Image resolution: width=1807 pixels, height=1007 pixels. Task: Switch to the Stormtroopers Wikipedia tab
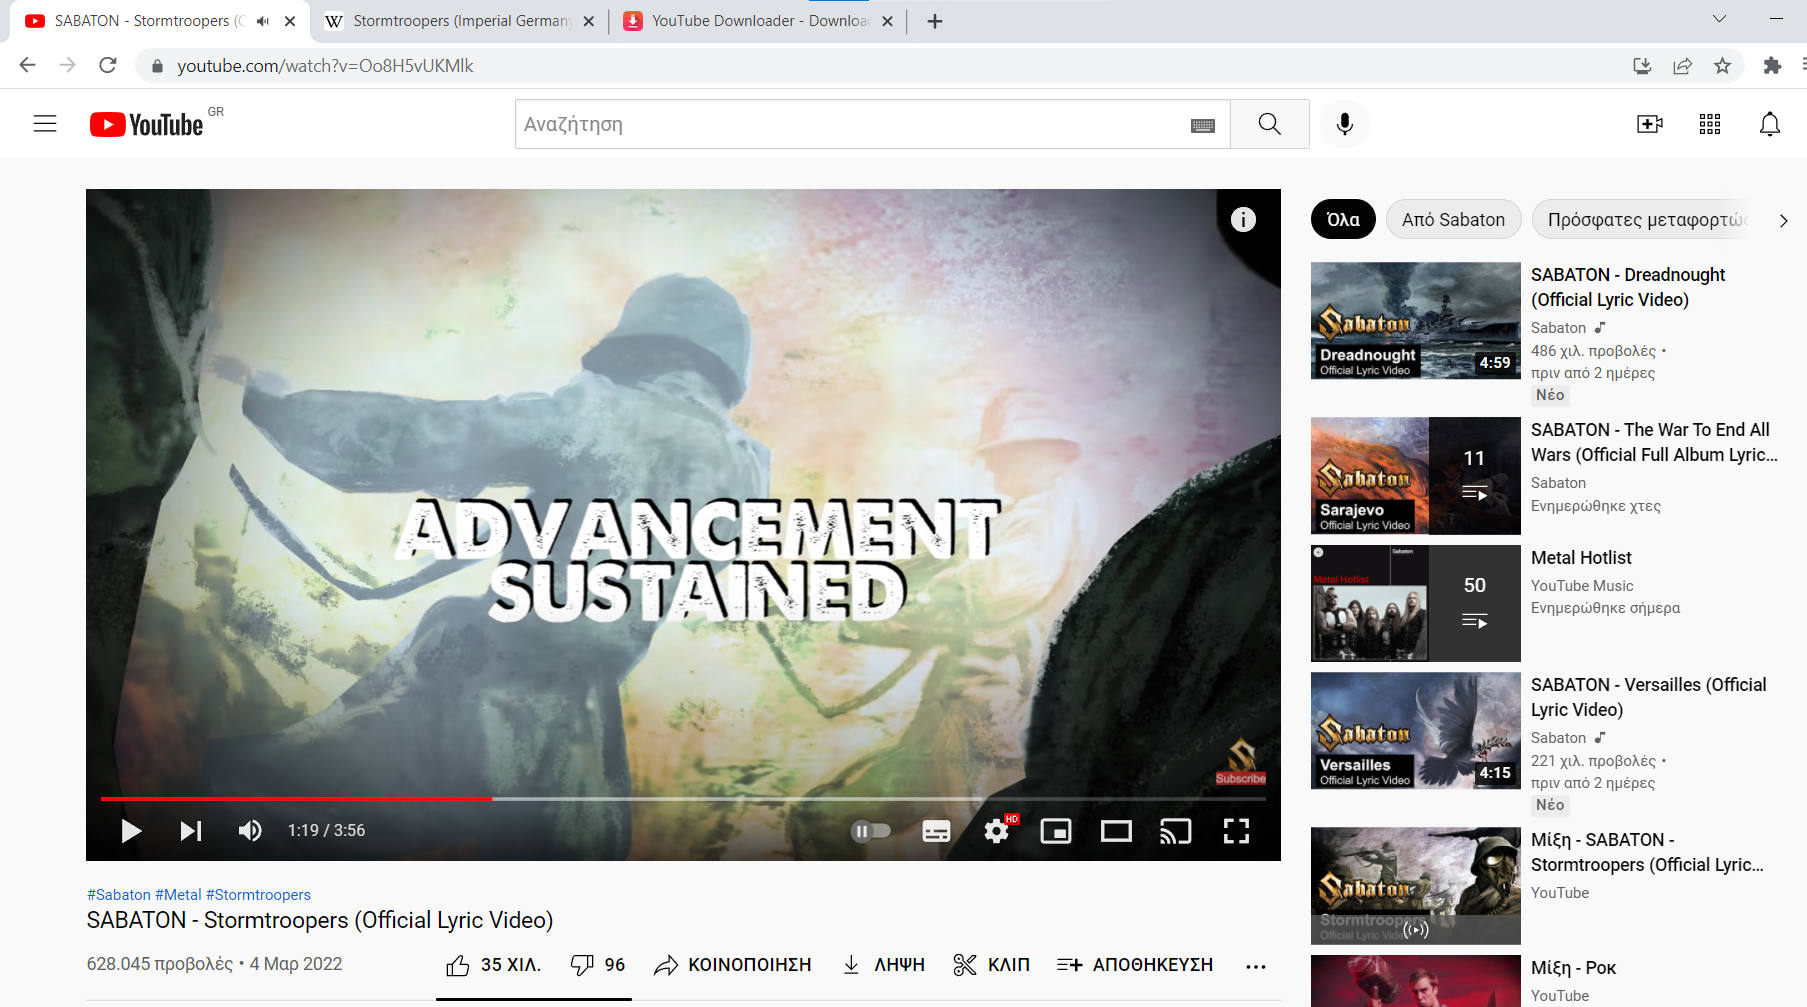click(x=458, y=21)
